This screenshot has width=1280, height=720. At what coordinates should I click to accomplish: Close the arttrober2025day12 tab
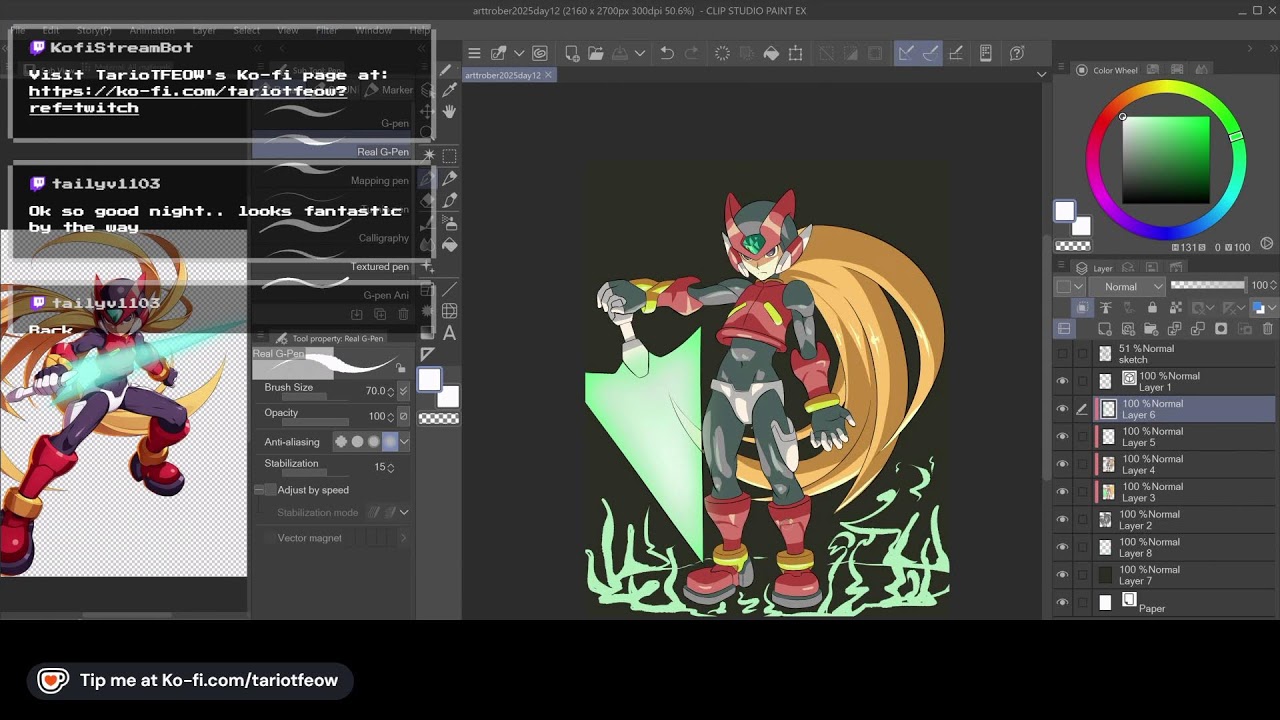[549, 75]
